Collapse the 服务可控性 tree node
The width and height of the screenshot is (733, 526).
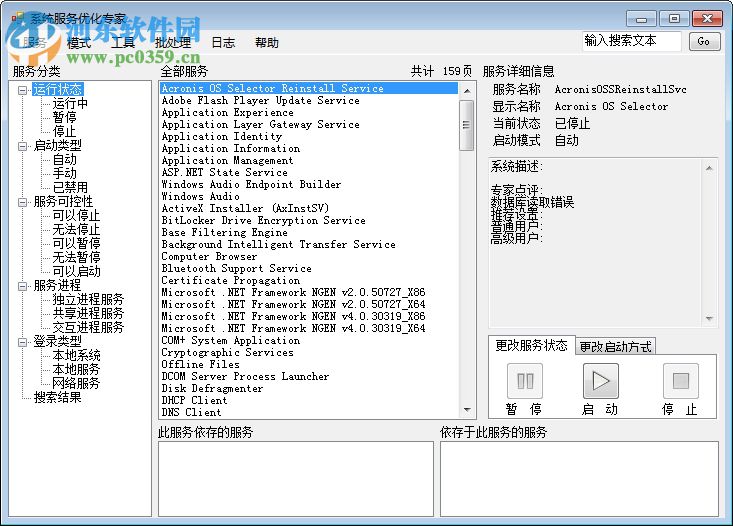click(x=22, y=202)
